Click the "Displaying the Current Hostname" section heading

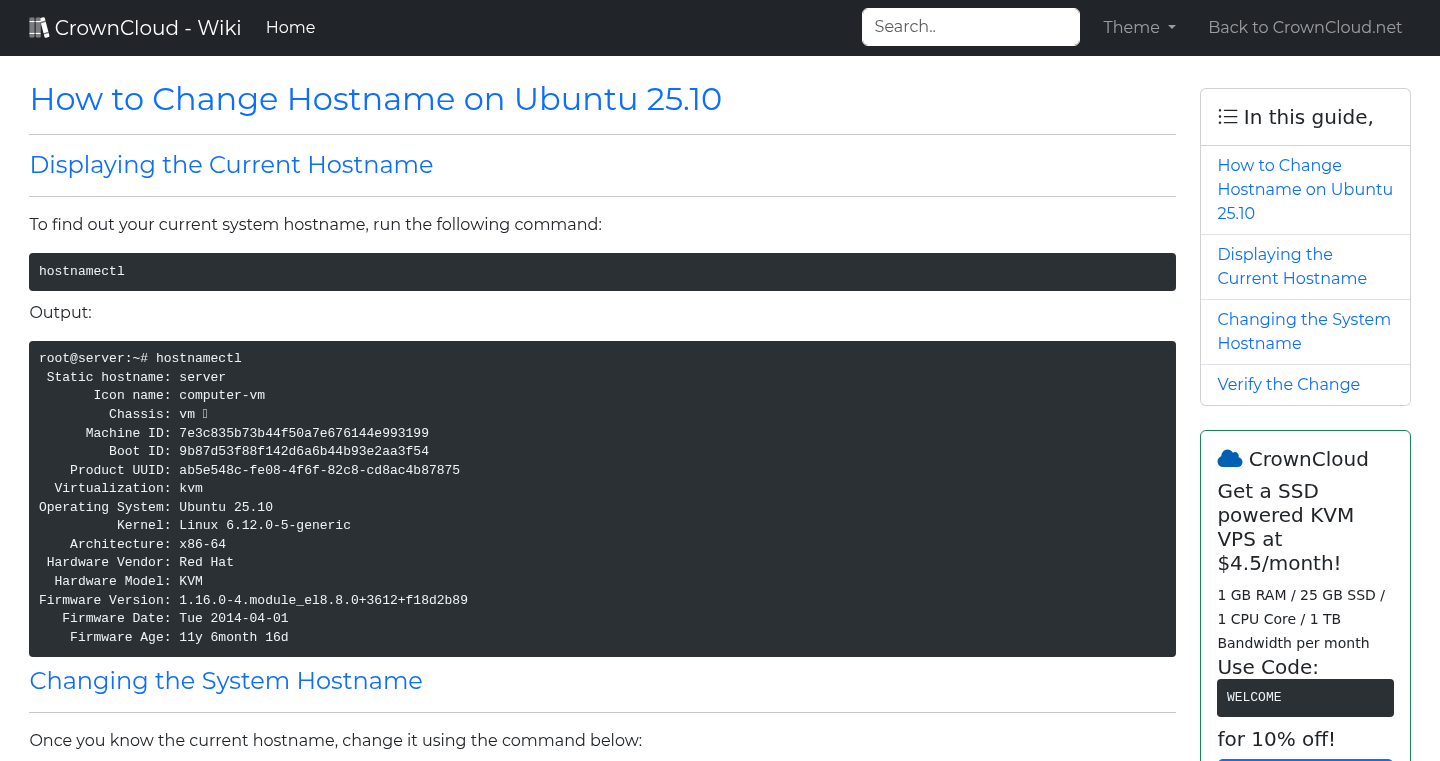tap(231, 164)
